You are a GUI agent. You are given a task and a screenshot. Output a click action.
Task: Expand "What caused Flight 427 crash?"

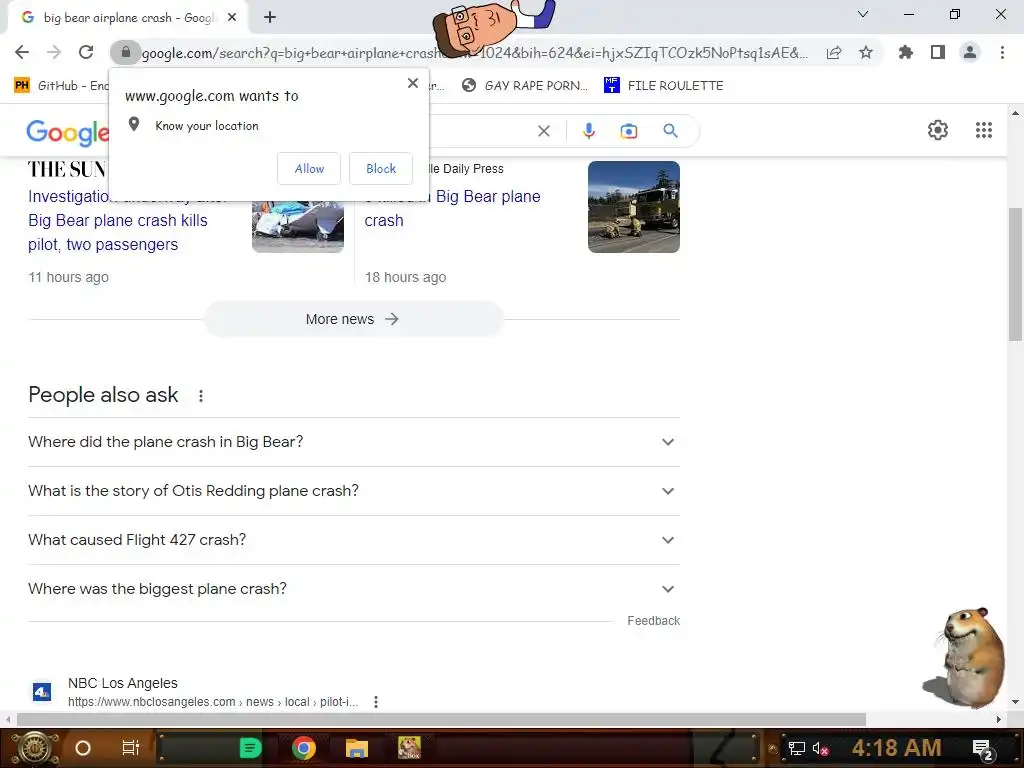(x=353, y=540)
